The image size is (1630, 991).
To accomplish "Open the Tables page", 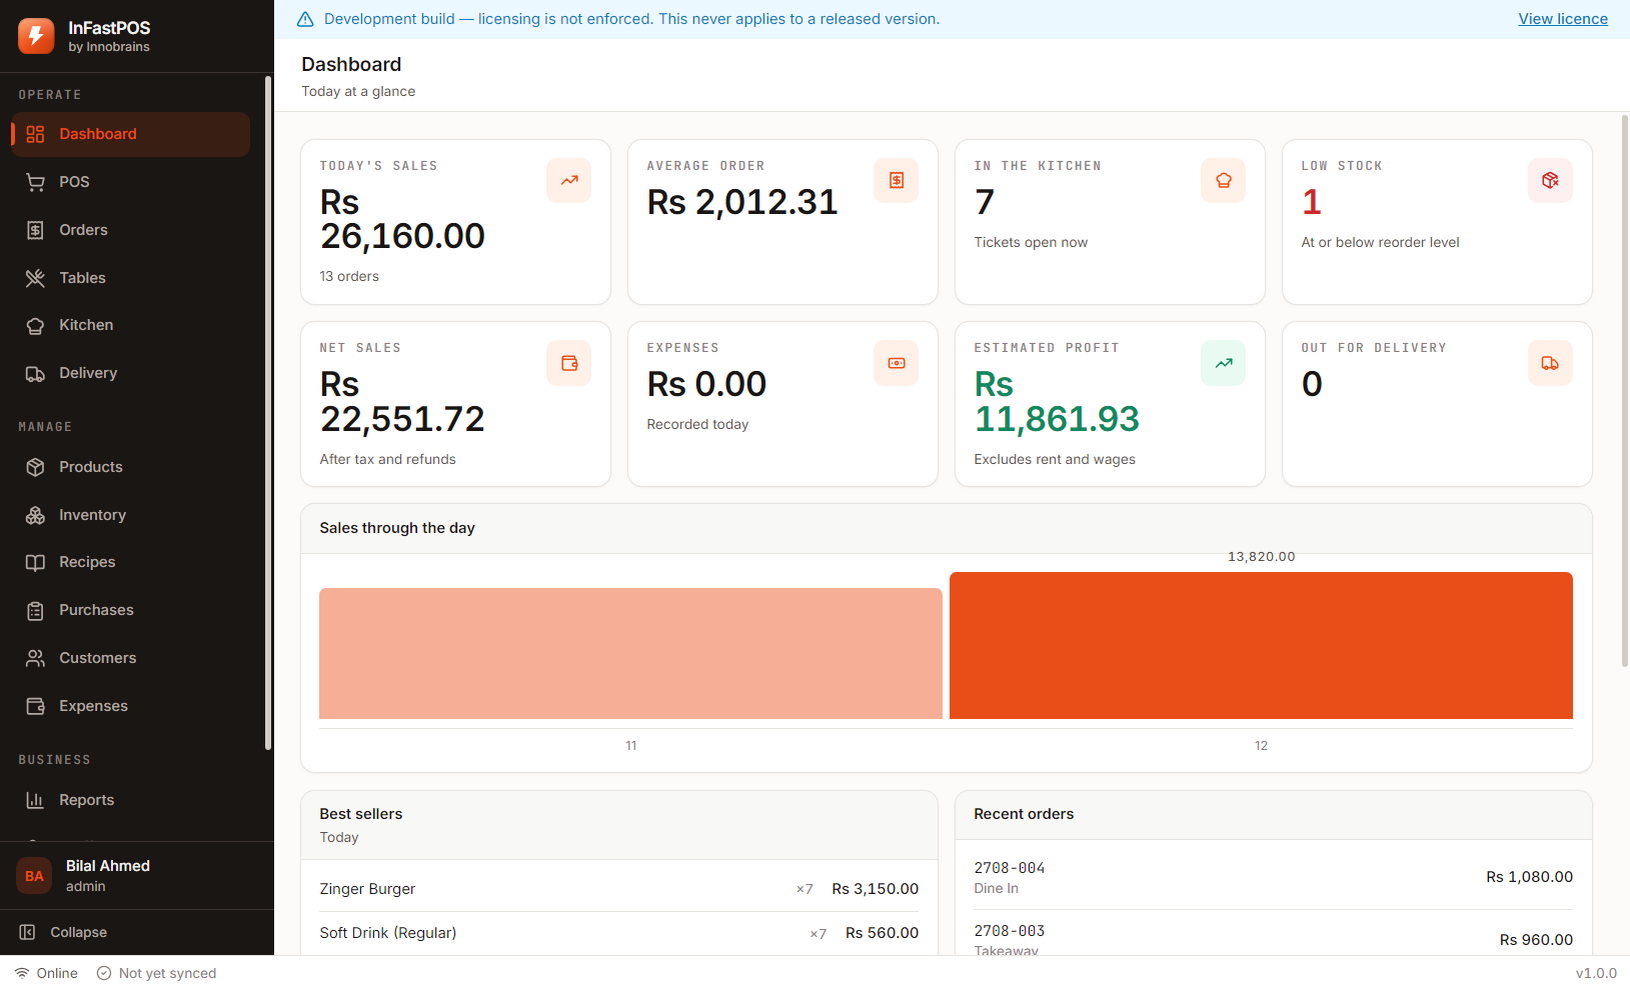I will point(131,278).
